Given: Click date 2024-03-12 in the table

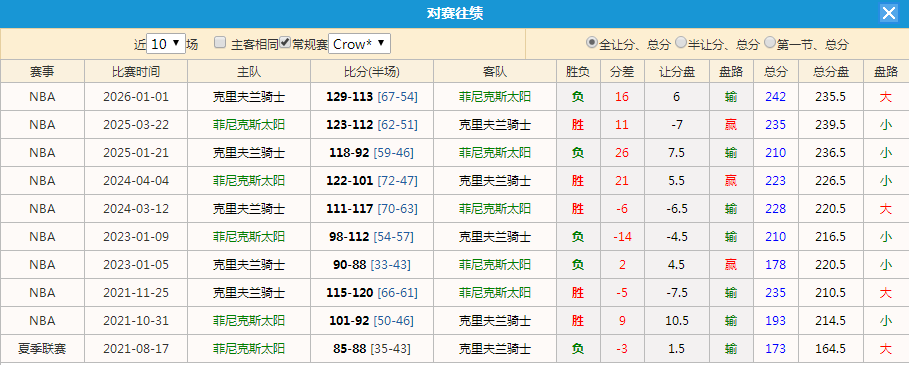Looking at the screenshot, I should point(136,209).
